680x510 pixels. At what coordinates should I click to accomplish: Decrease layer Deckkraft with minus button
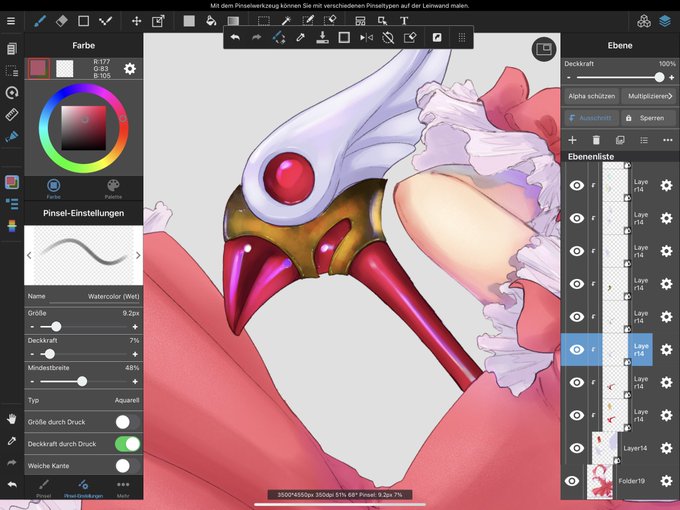(569, 77)
